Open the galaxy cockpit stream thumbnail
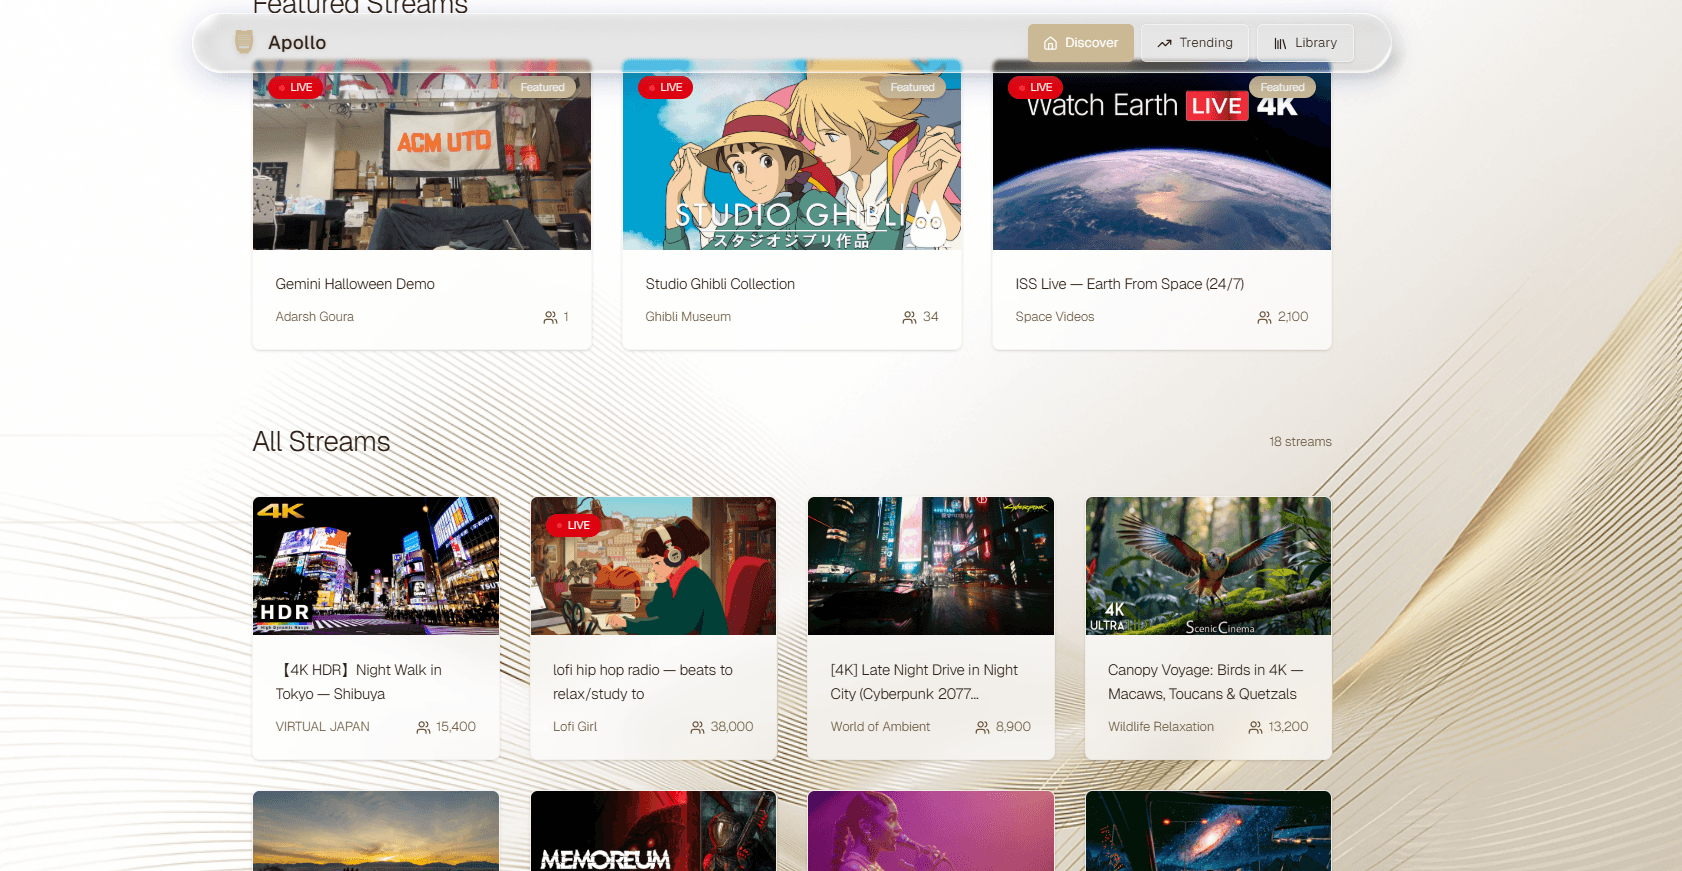The width and height of the screenshot is (1682, 871). point(1208,831)
